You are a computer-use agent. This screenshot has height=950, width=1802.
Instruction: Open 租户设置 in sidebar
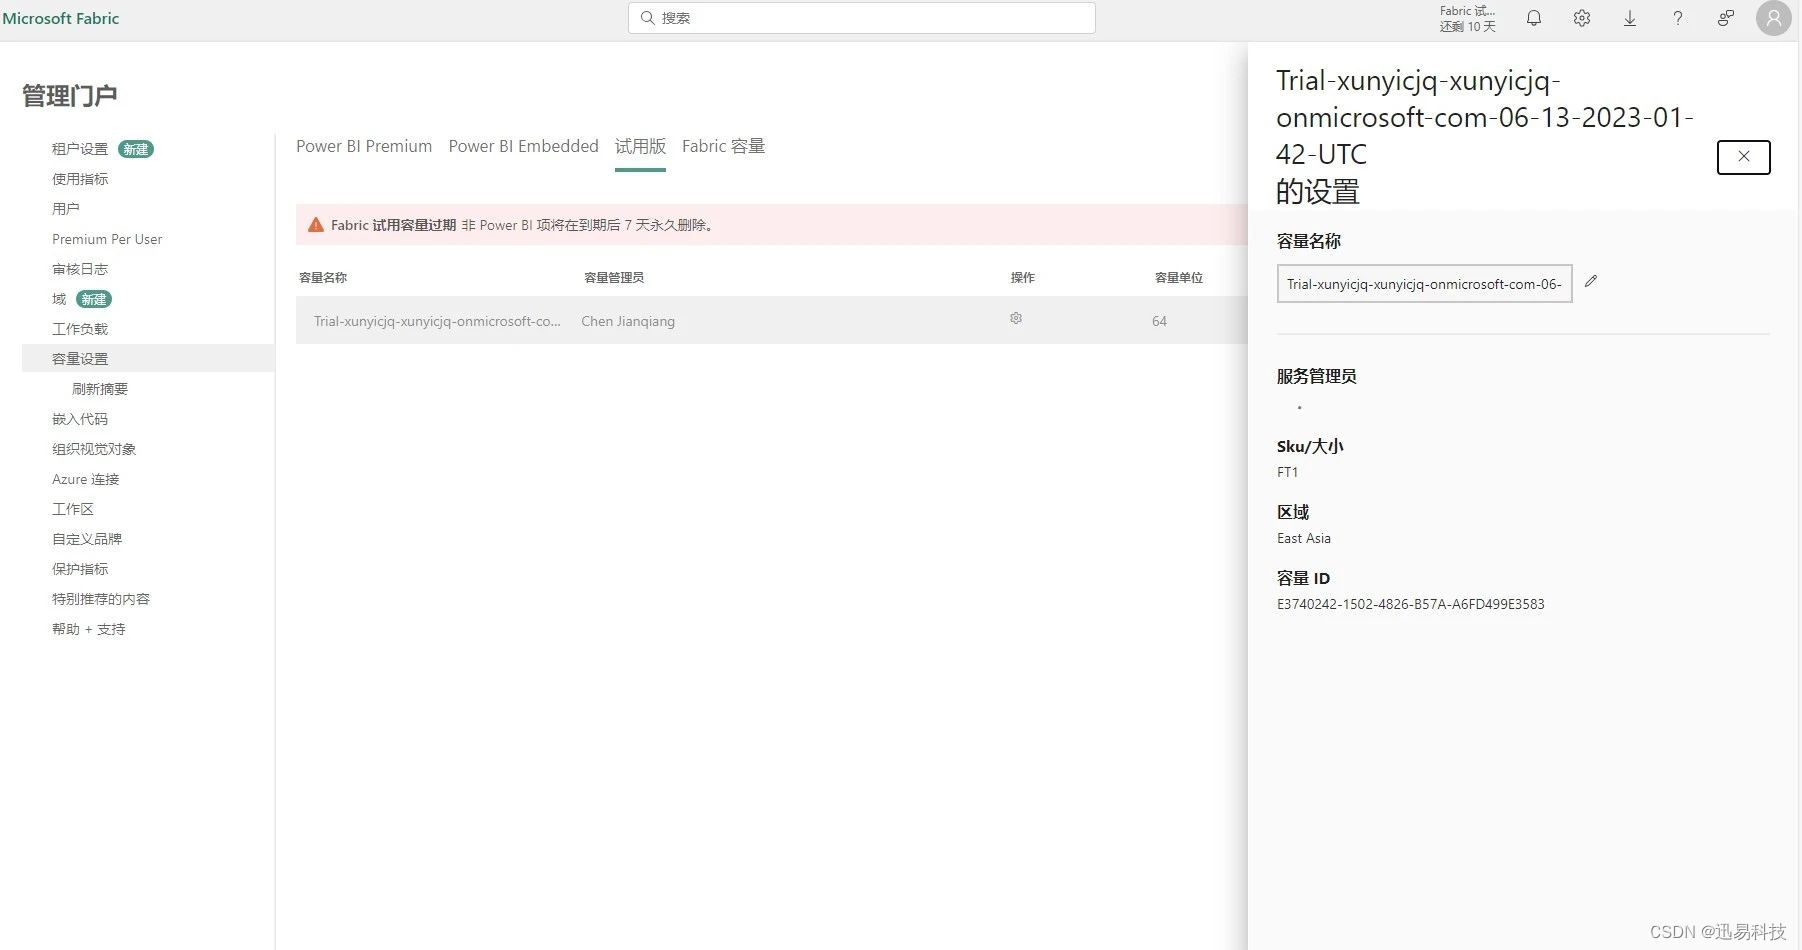pos(80,149)
